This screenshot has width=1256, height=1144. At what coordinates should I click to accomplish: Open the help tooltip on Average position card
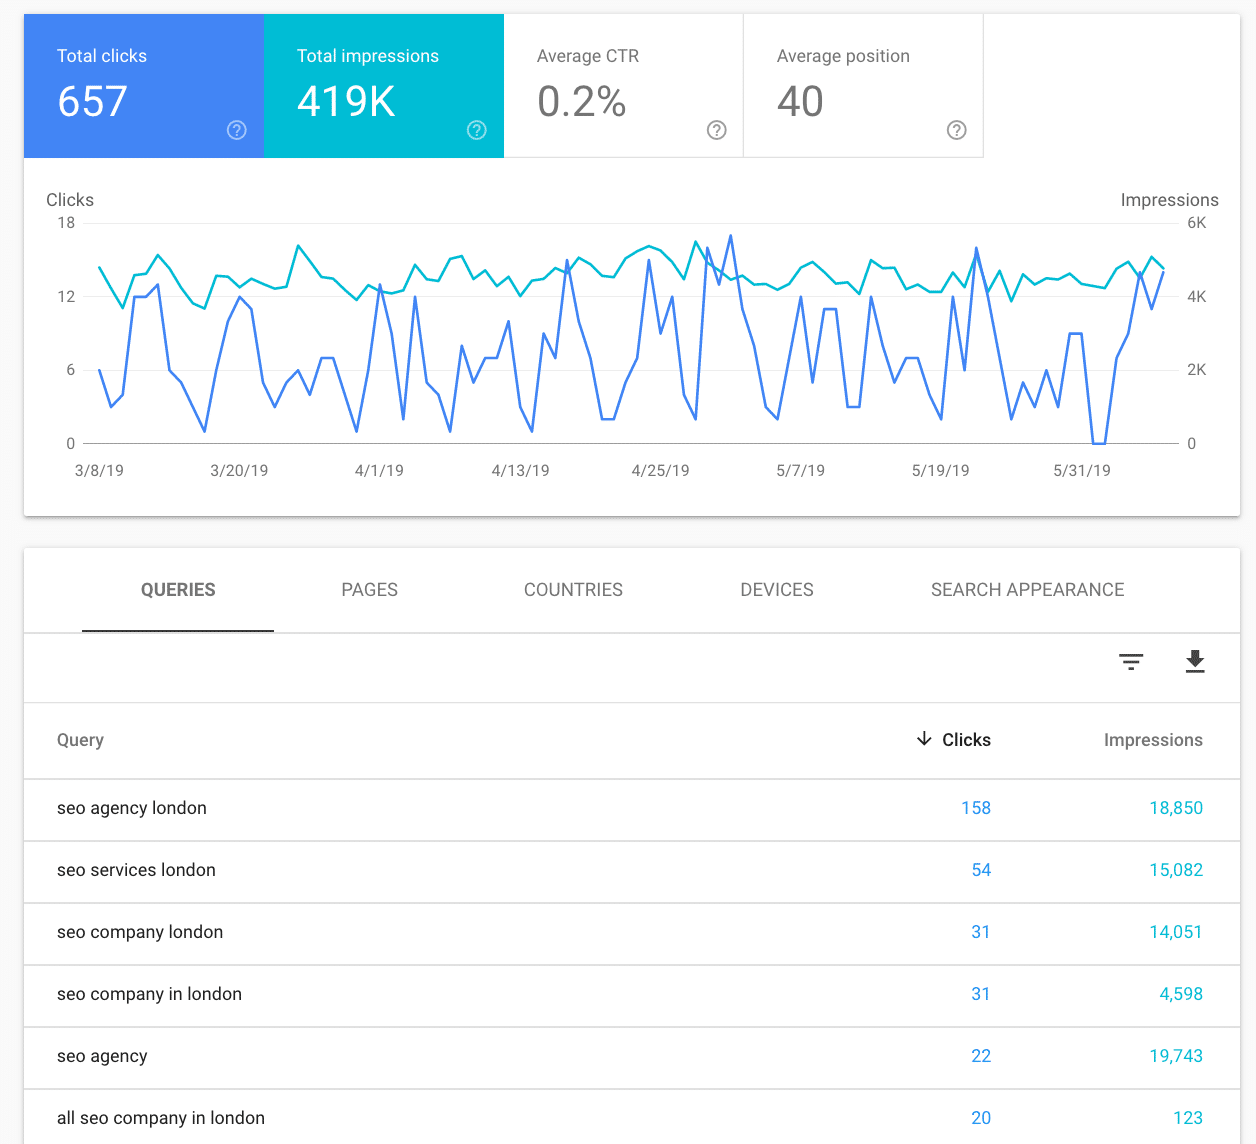(x=956, y=130)
